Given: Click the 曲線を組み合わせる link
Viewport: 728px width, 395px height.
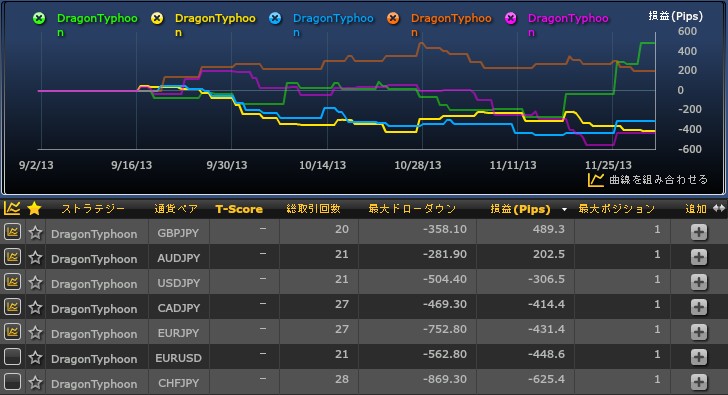Looking at the screenshot, I should pyautogui.click(x=658, y=180).
